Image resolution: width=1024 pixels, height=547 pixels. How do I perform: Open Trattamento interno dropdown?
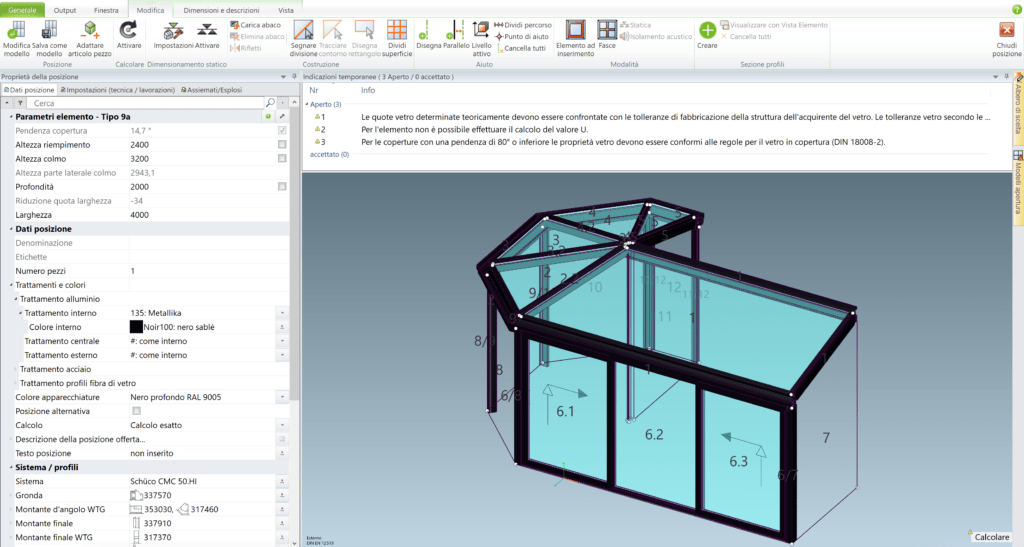click(282, 313)
